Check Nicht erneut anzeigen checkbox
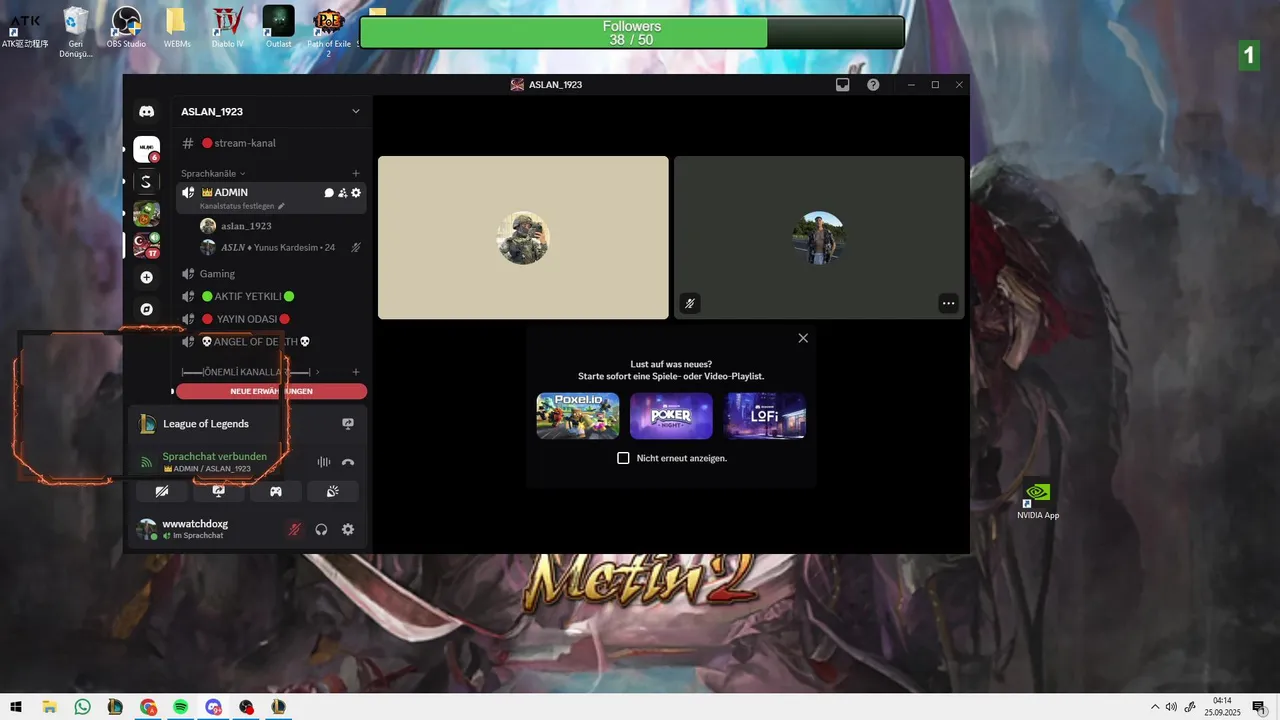Screen dimensions: 1280x720 click(623, 458)
